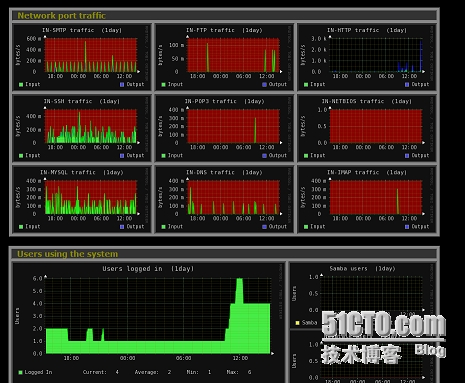Image resolution: width=465 pixels, height=383 pixels.
Task: Click the green Input swatch in IN-SSH legend
Action: [21, 156]
